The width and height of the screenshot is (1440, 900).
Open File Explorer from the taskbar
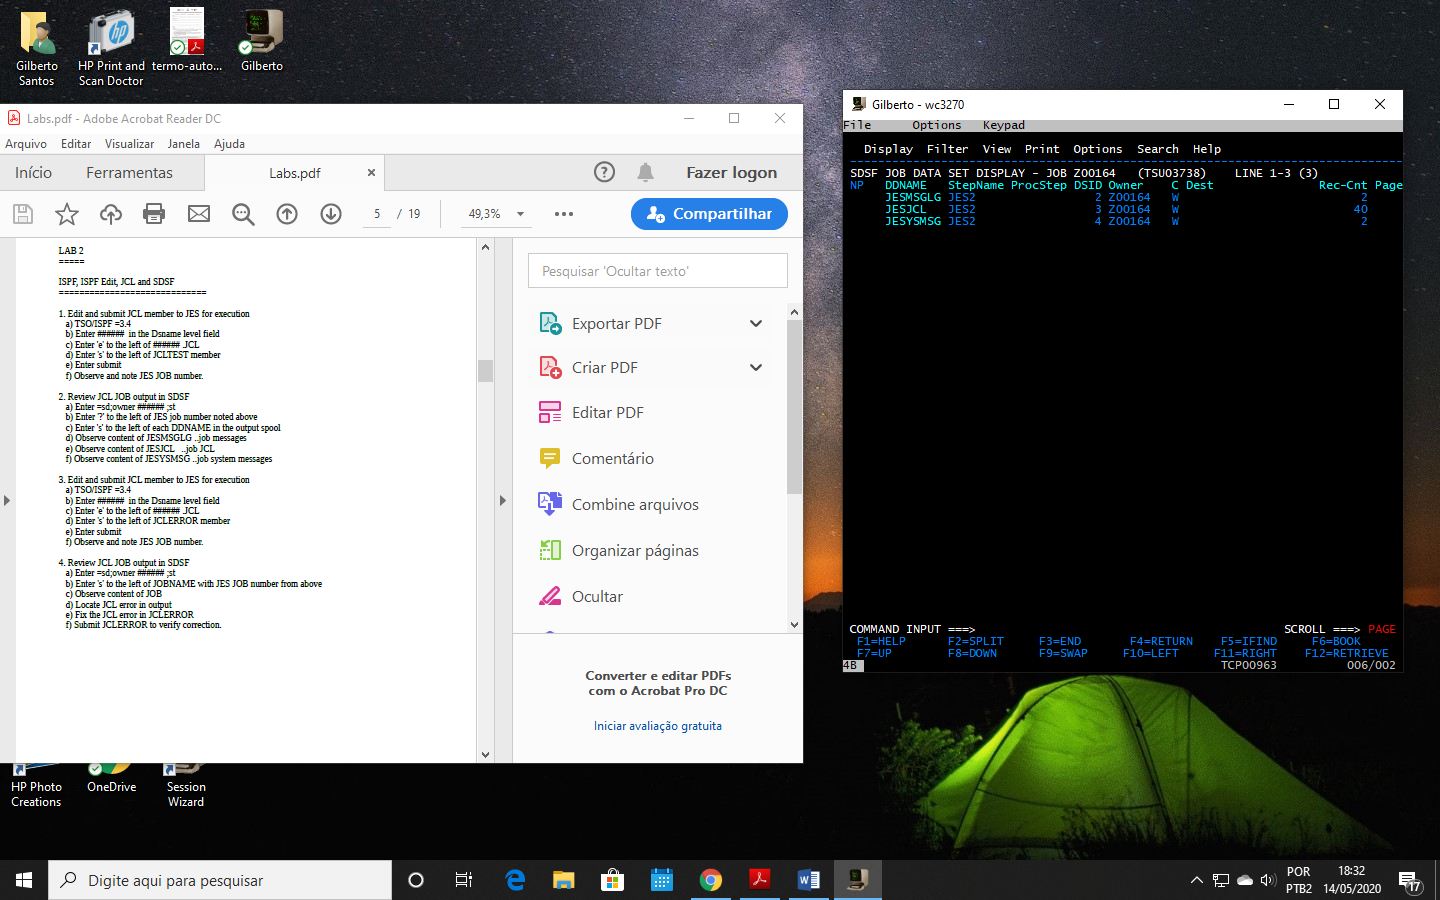(x=564, y=880)
